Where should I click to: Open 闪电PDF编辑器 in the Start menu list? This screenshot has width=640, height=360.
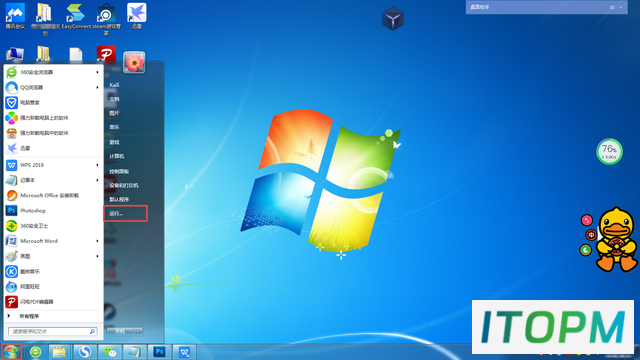click(x=53, y=302)
